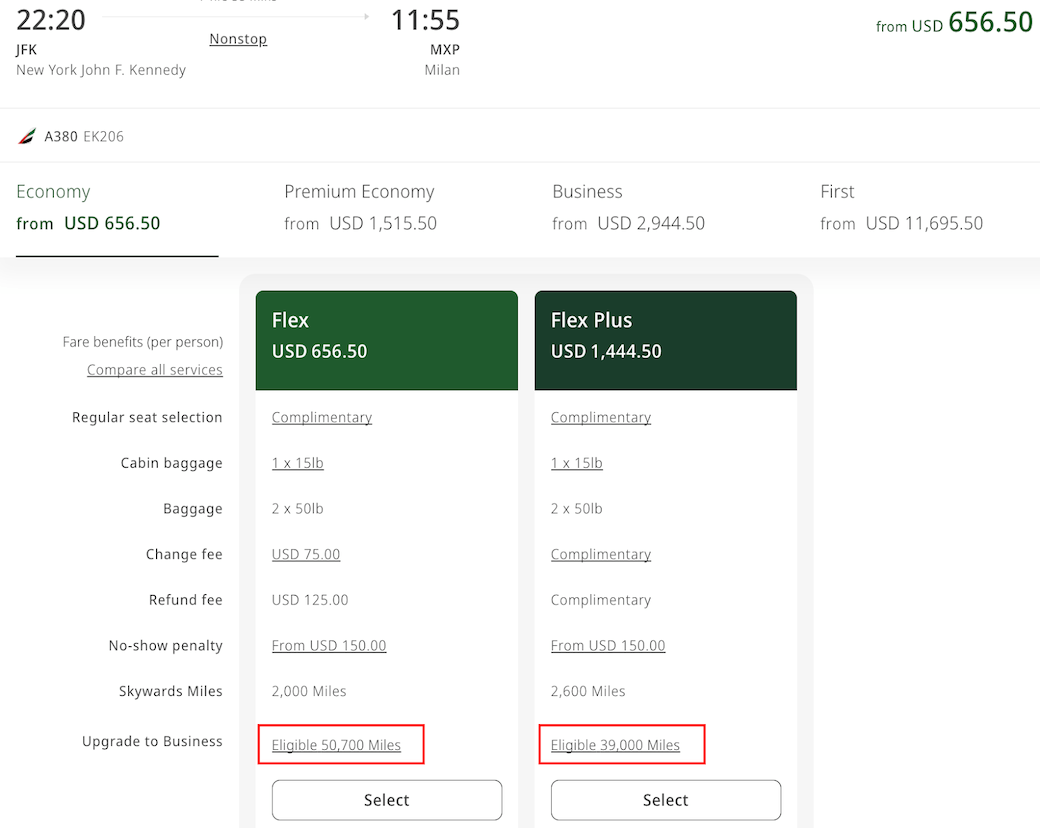Click the Flex cabin baggage 1 x 15lb link
This screenshot has width=1040, height=828.
297,463
